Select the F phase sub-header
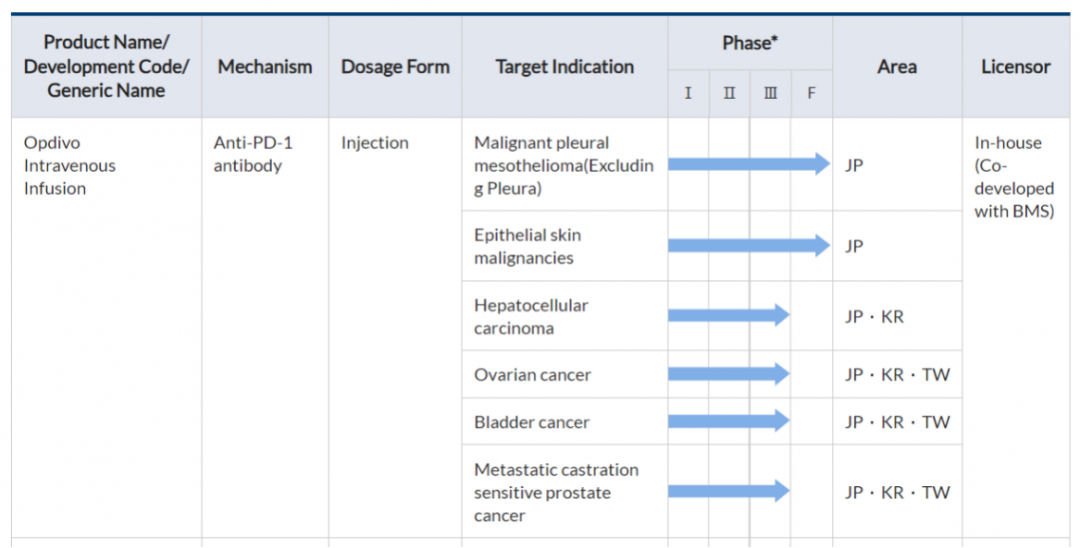 [x=811, y=93]
